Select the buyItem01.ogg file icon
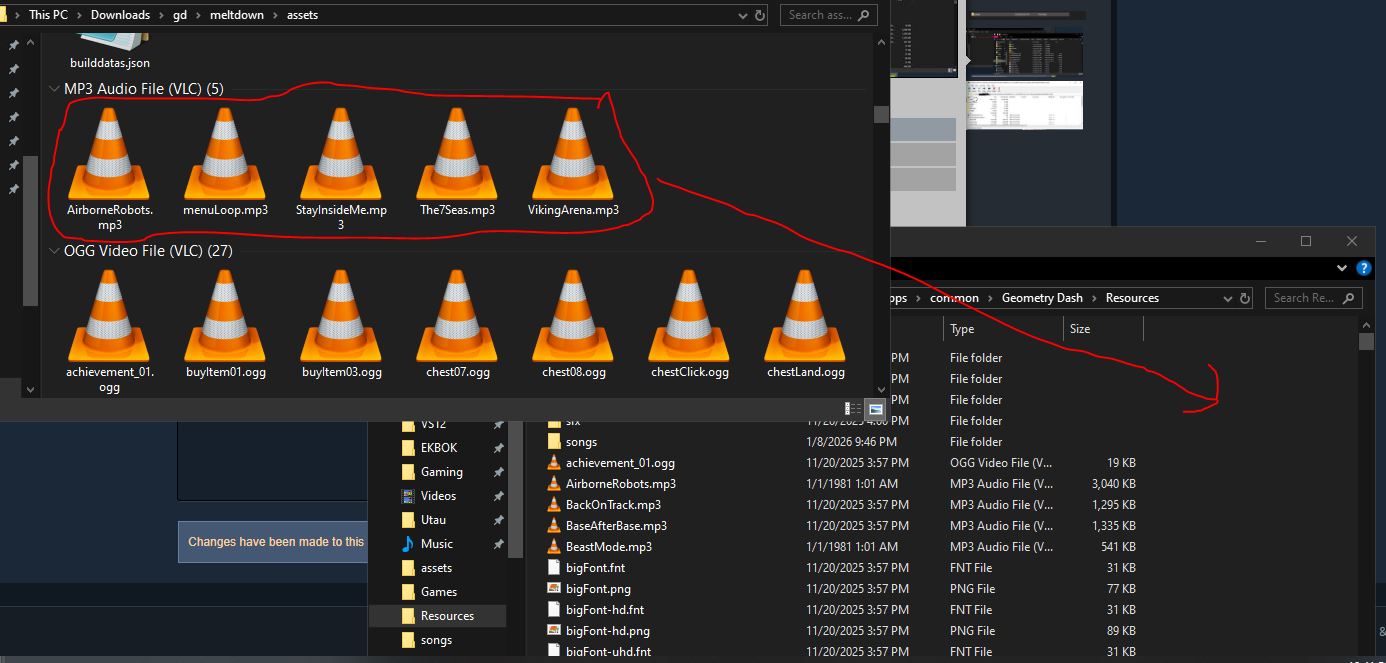 coord(225,316)
